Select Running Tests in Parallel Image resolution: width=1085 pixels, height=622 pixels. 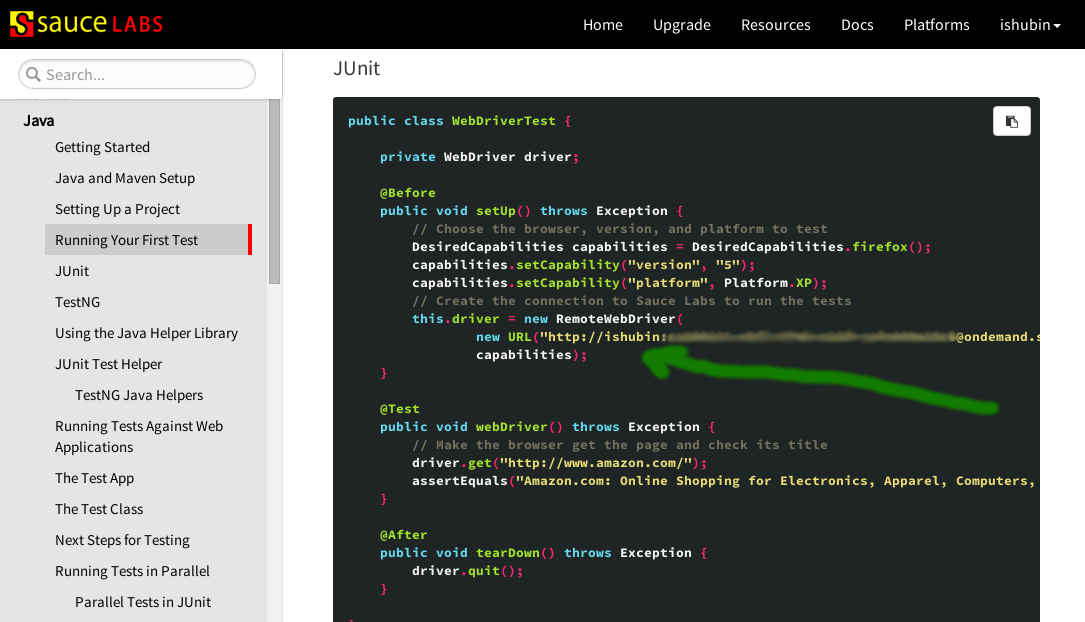[x=132, y=571]
